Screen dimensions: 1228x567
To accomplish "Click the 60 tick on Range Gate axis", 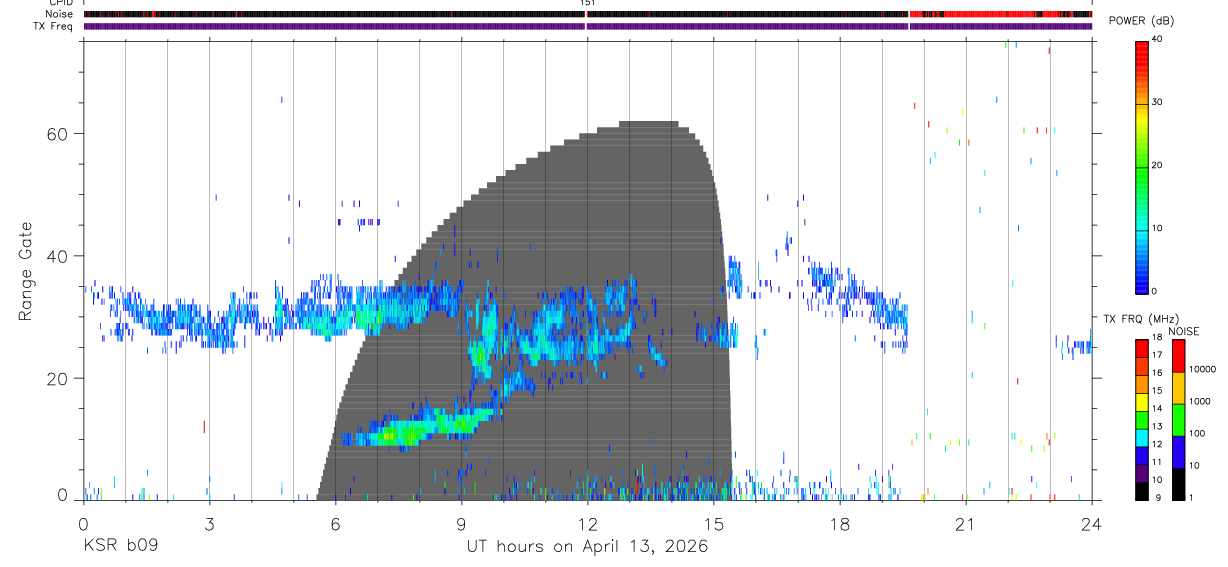I will [x=59, y=134].
